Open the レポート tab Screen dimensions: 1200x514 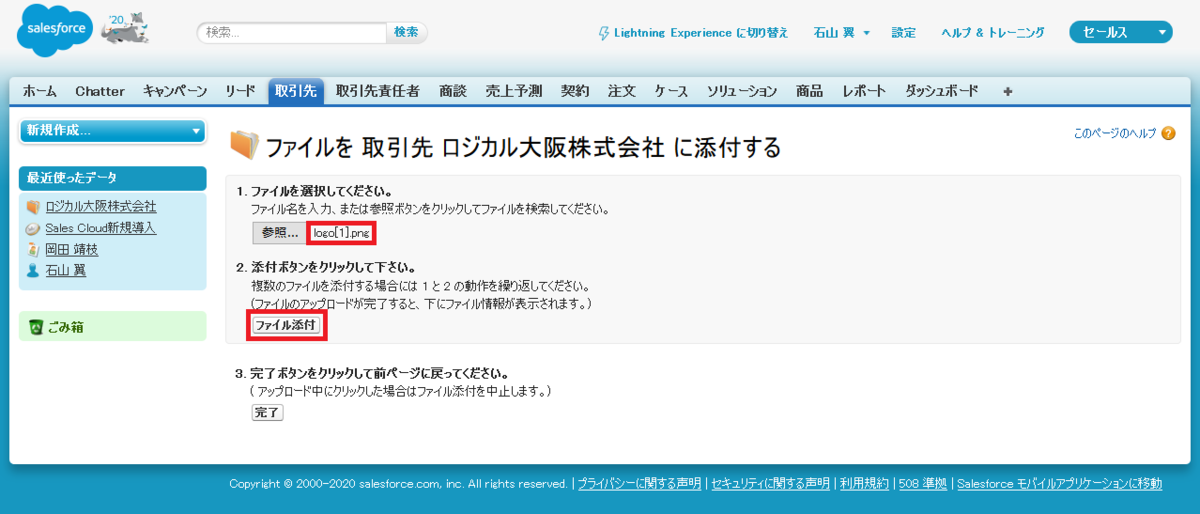point(864,91)
